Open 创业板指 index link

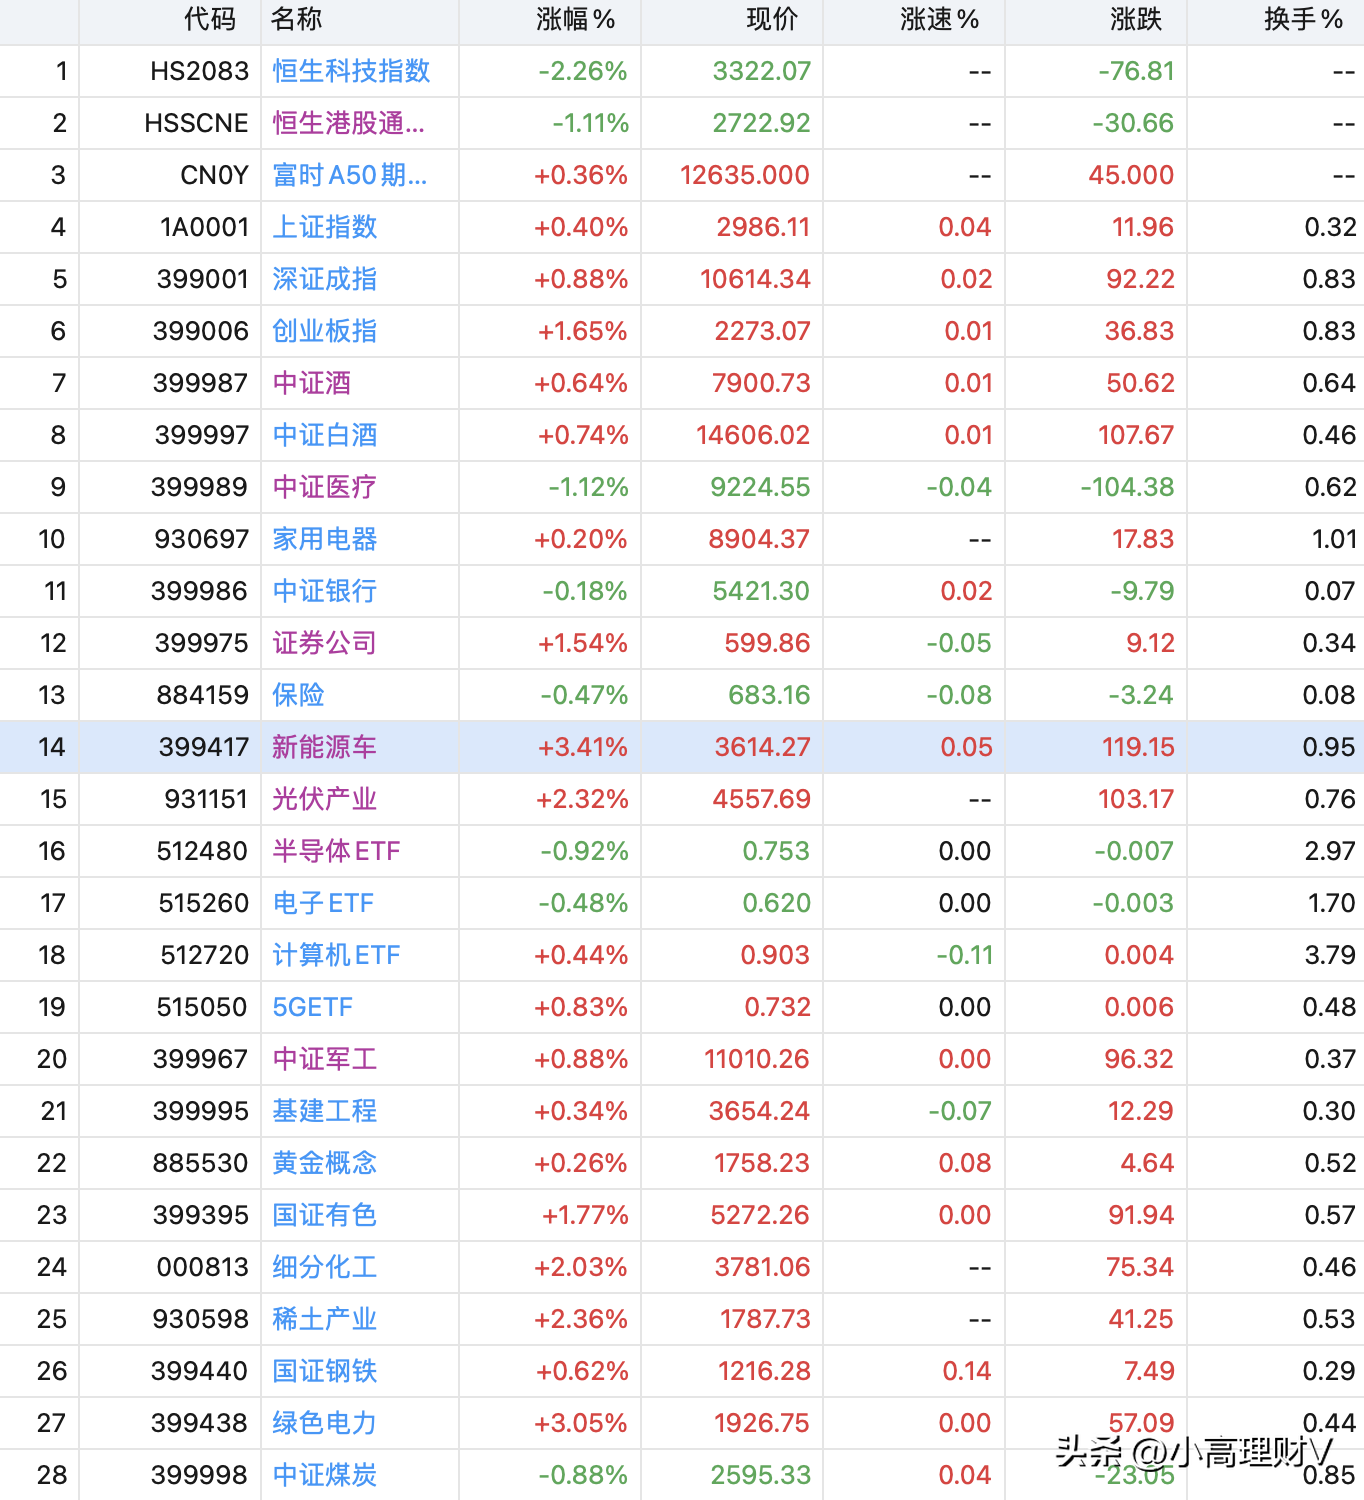(325, 331)
